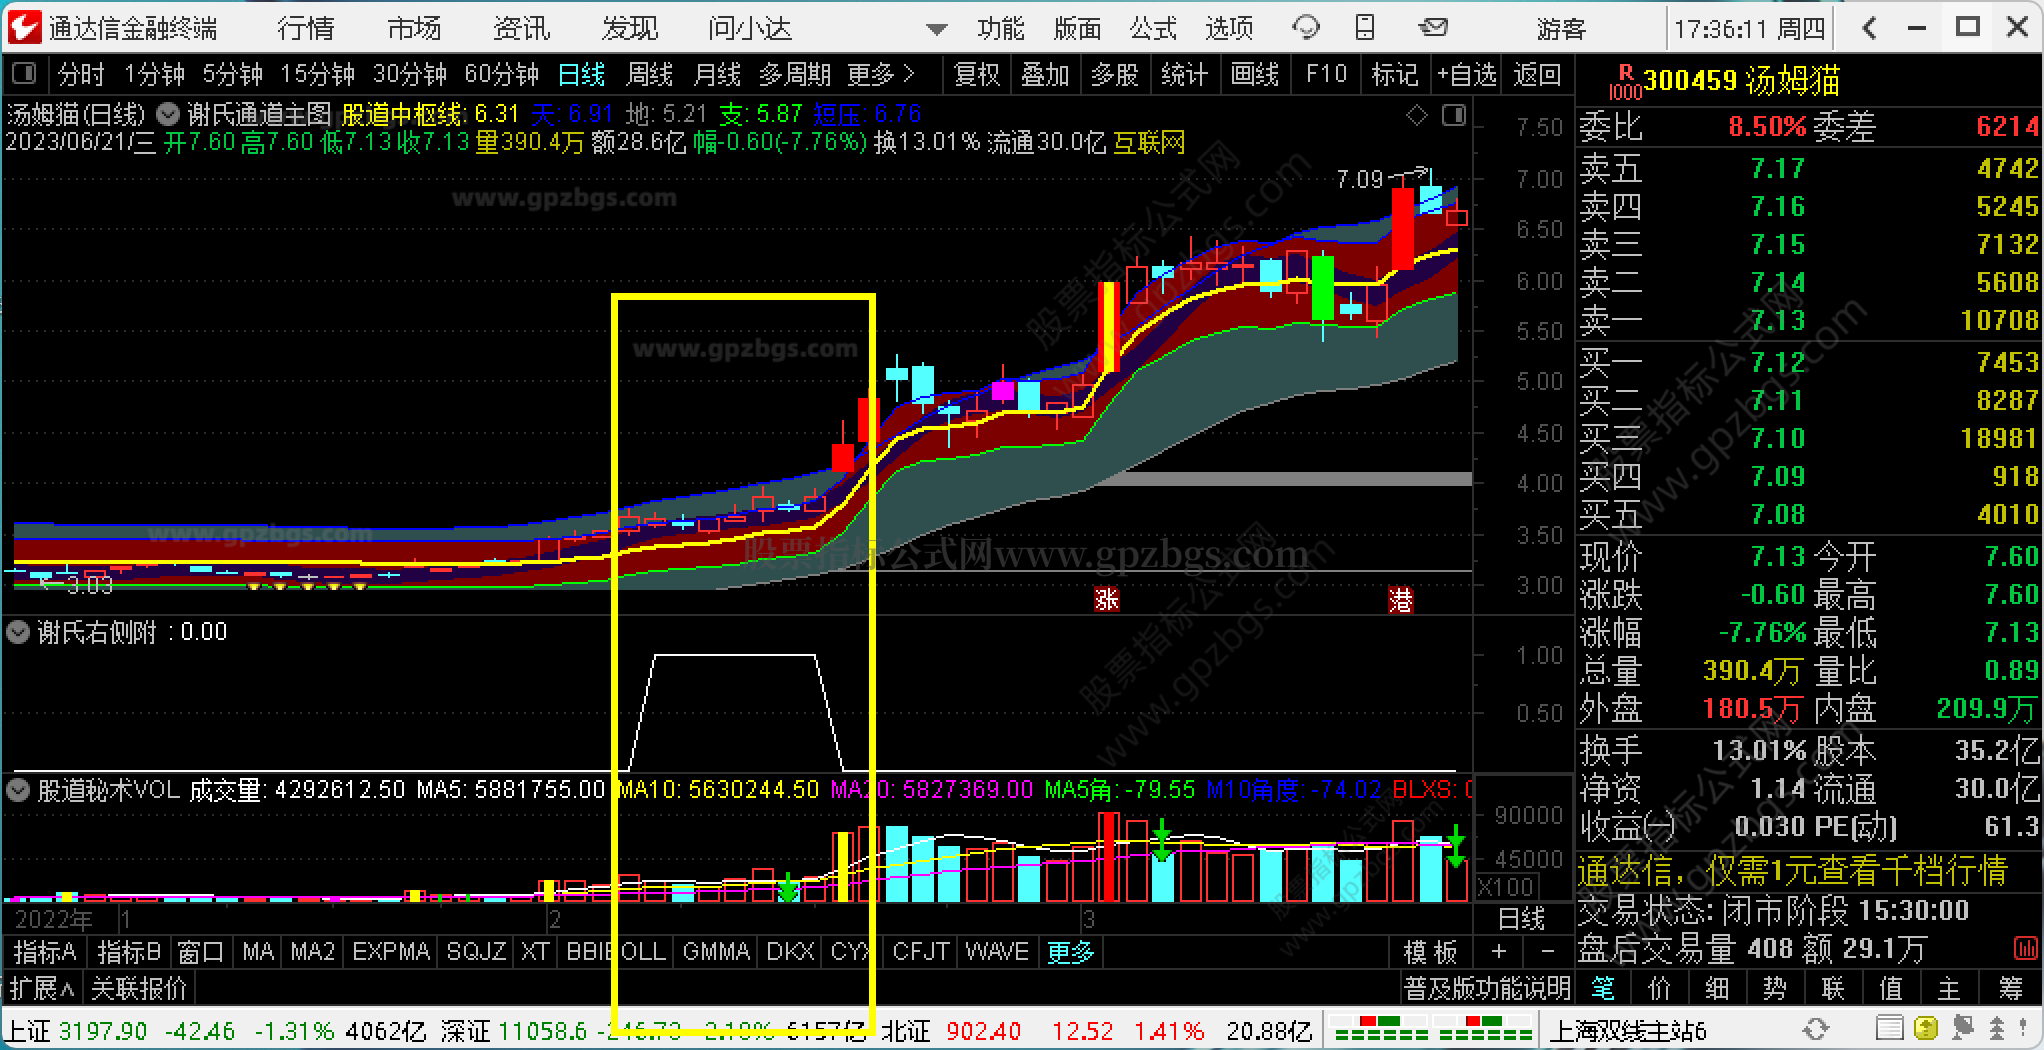Click the satellite dish icon in status bar
The height and width of the screenshot is (1050, 2044).
pos(1961,1029)
